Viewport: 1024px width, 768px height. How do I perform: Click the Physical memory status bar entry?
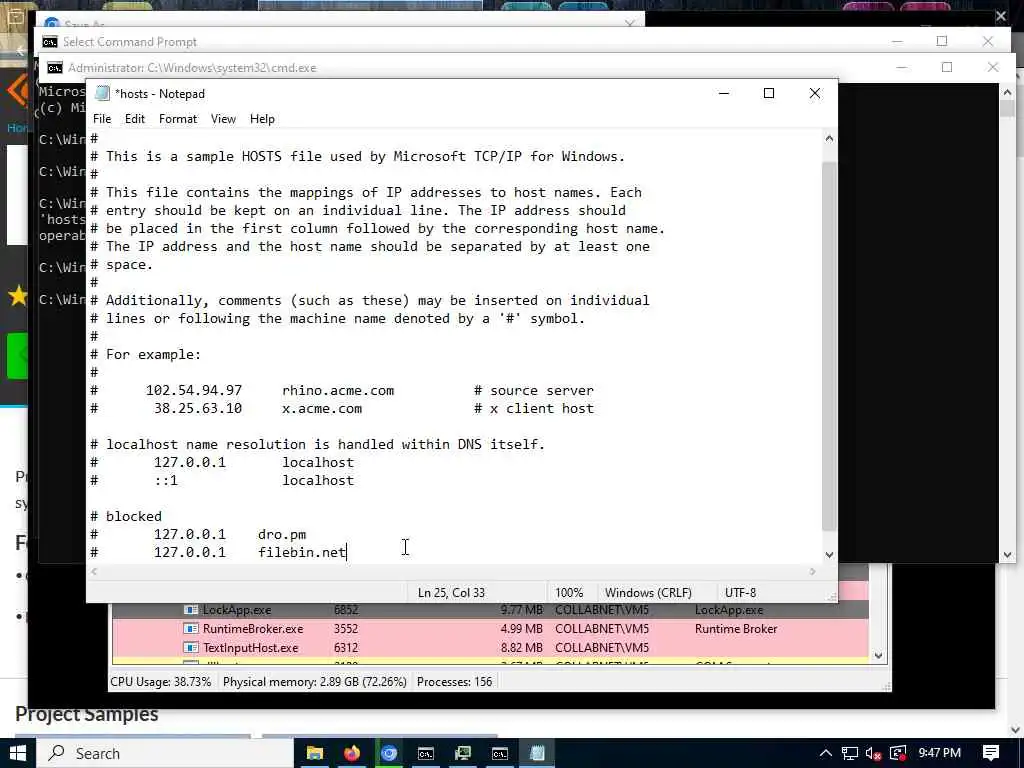click(x=315, y=682)
